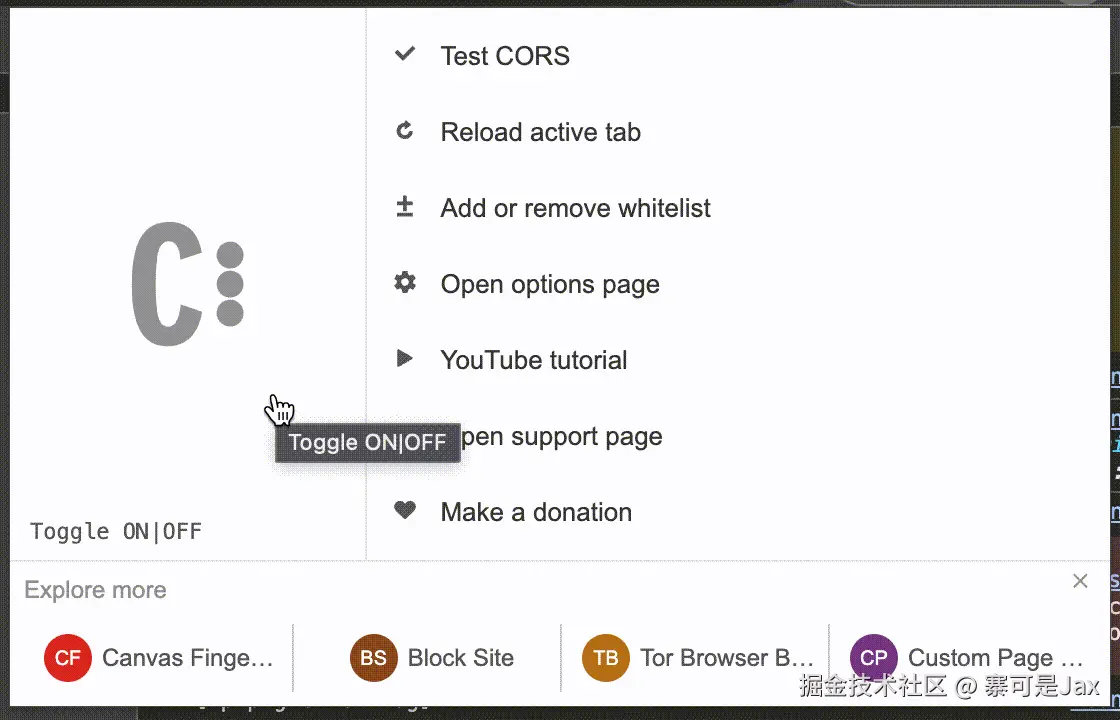Viewport: 1120px width, 720px height.
Task: Click the play triangle icon for tutorial
Action: [x=405, y=358]
